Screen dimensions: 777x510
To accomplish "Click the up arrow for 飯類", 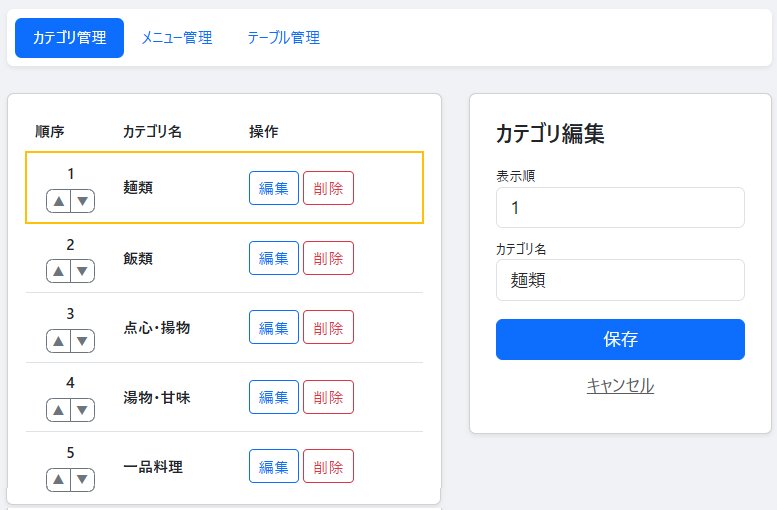I will pyautogui.click(x=59, y=271).
